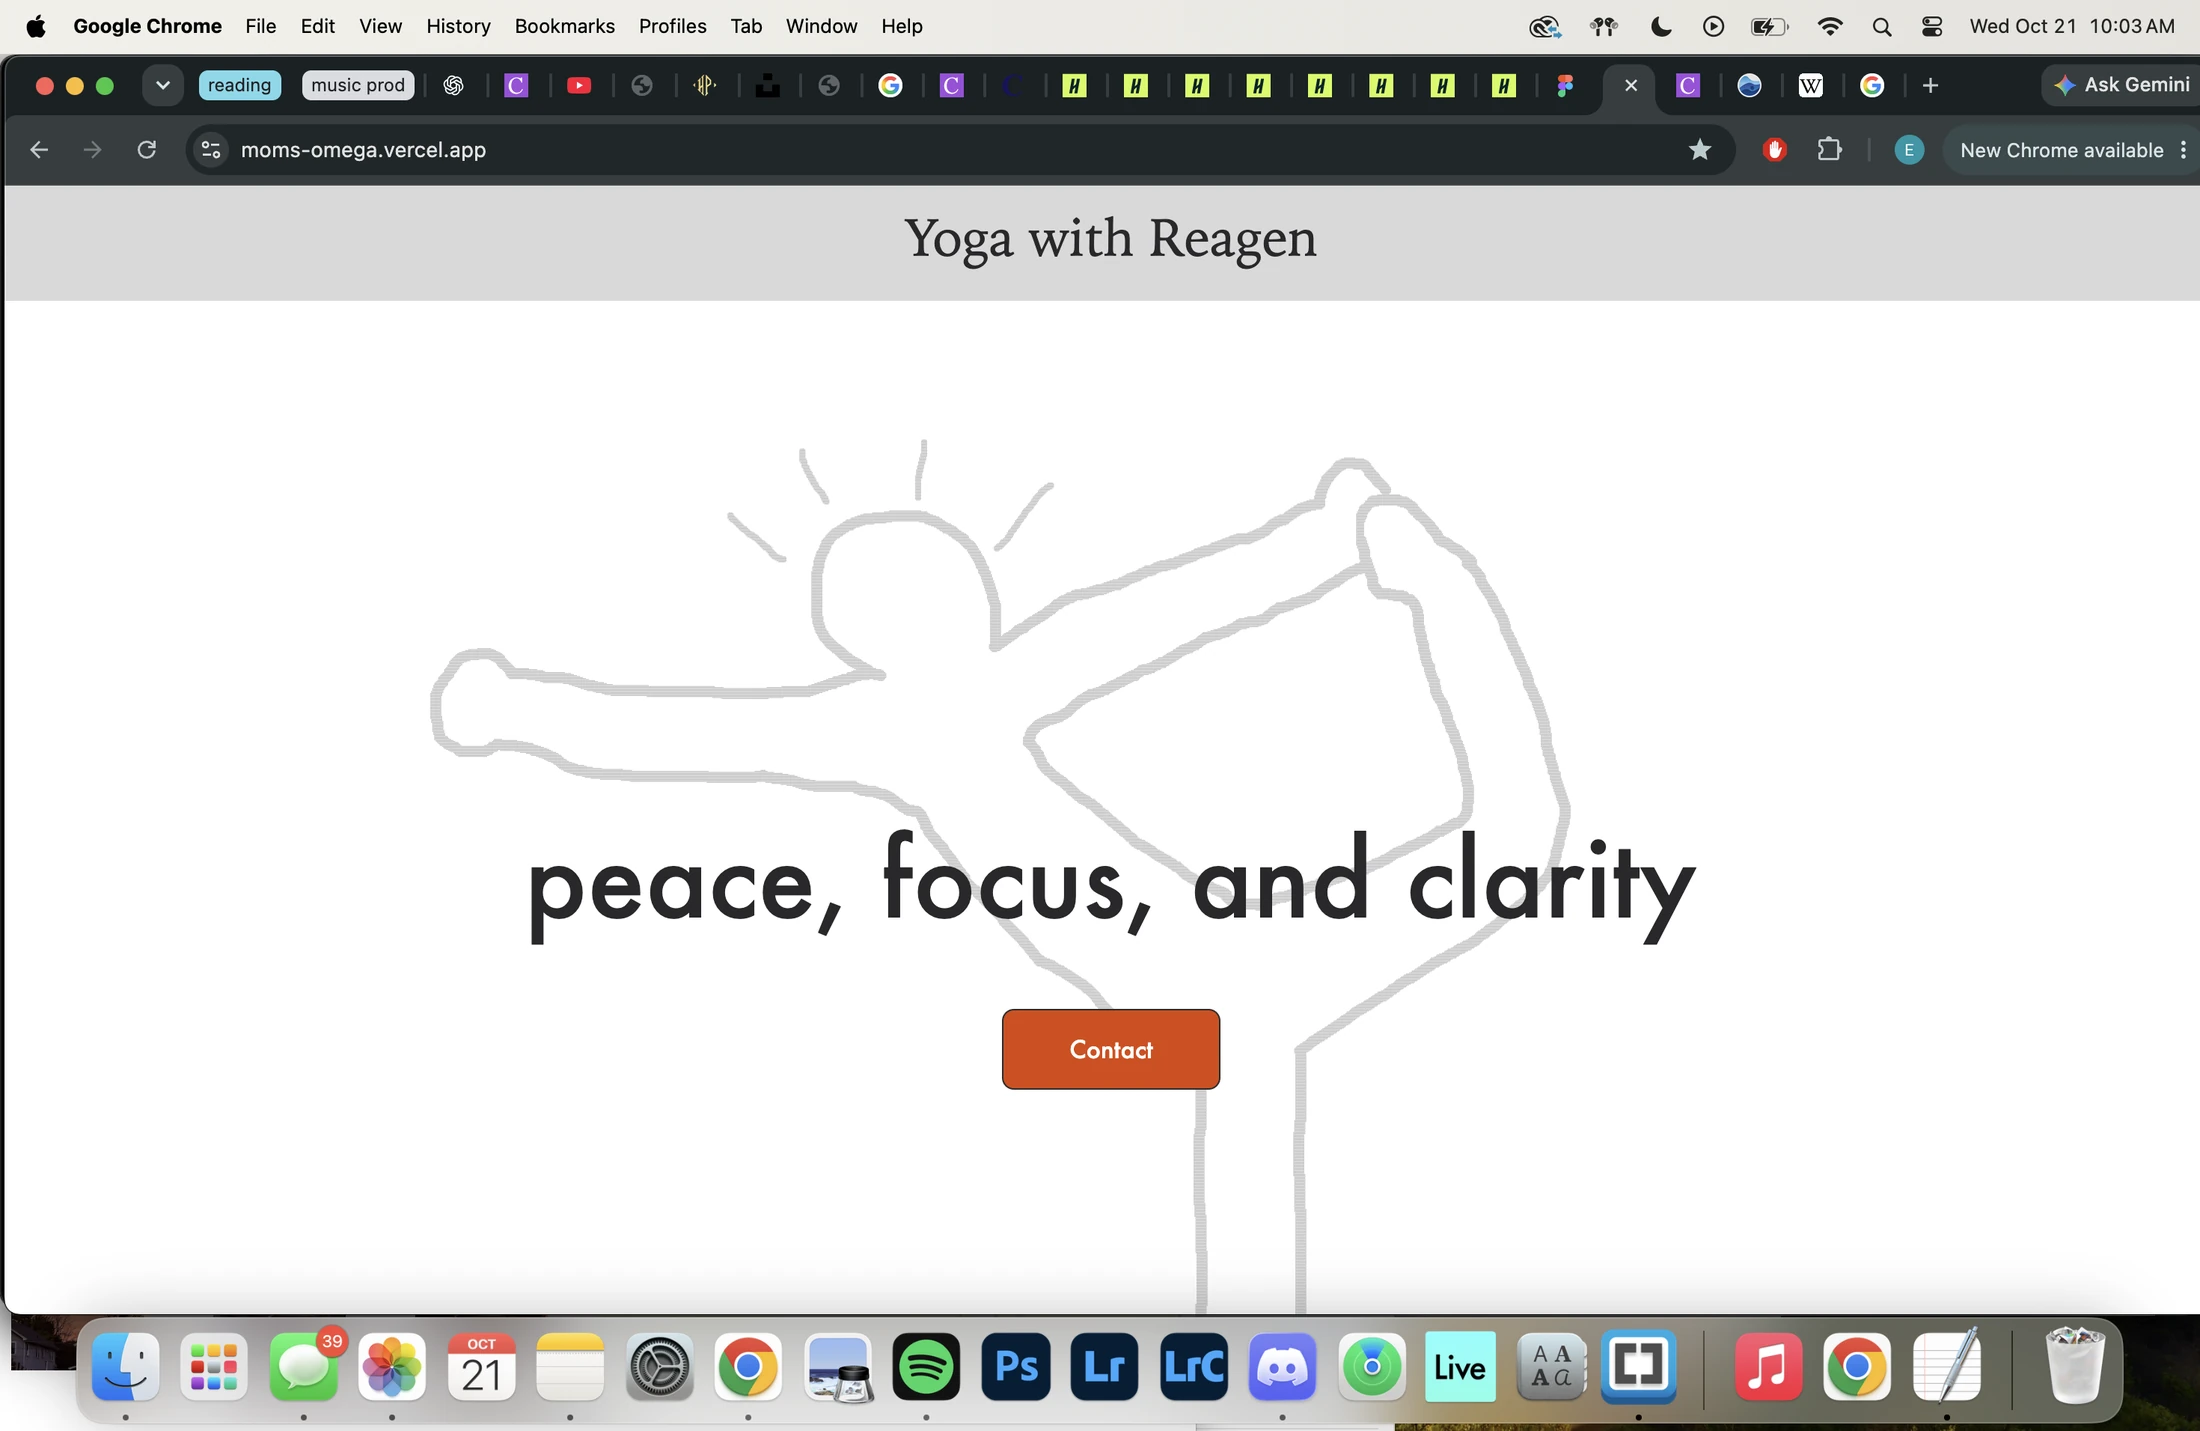Image resolution: width=2200 pixels, height=1431 pixels.
Task: Open the battery status menu
Action: (1769, 26)
